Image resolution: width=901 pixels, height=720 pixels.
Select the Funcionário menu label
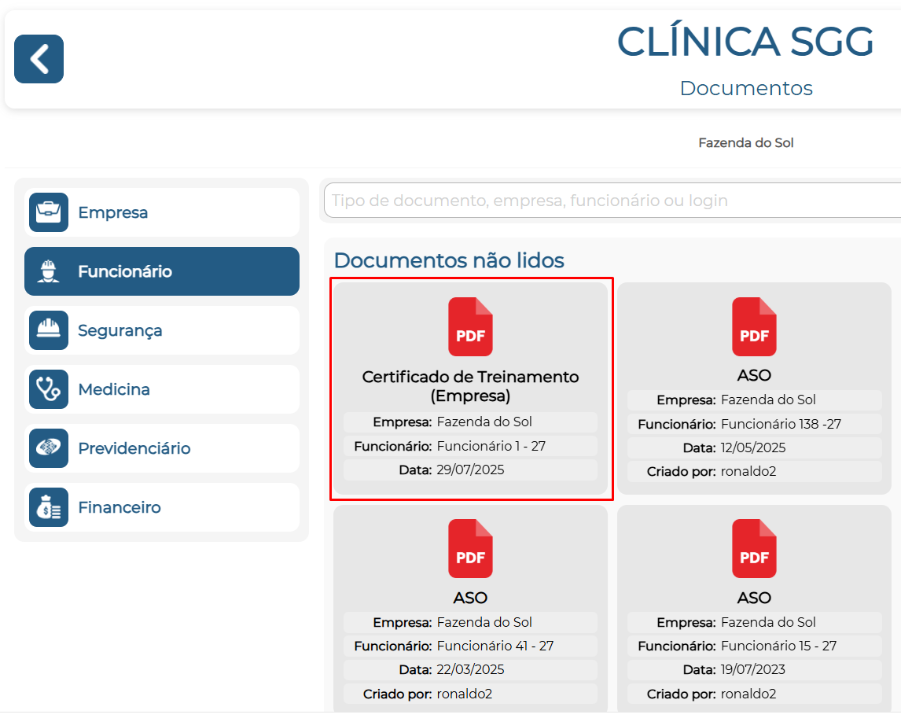(125, 271)
